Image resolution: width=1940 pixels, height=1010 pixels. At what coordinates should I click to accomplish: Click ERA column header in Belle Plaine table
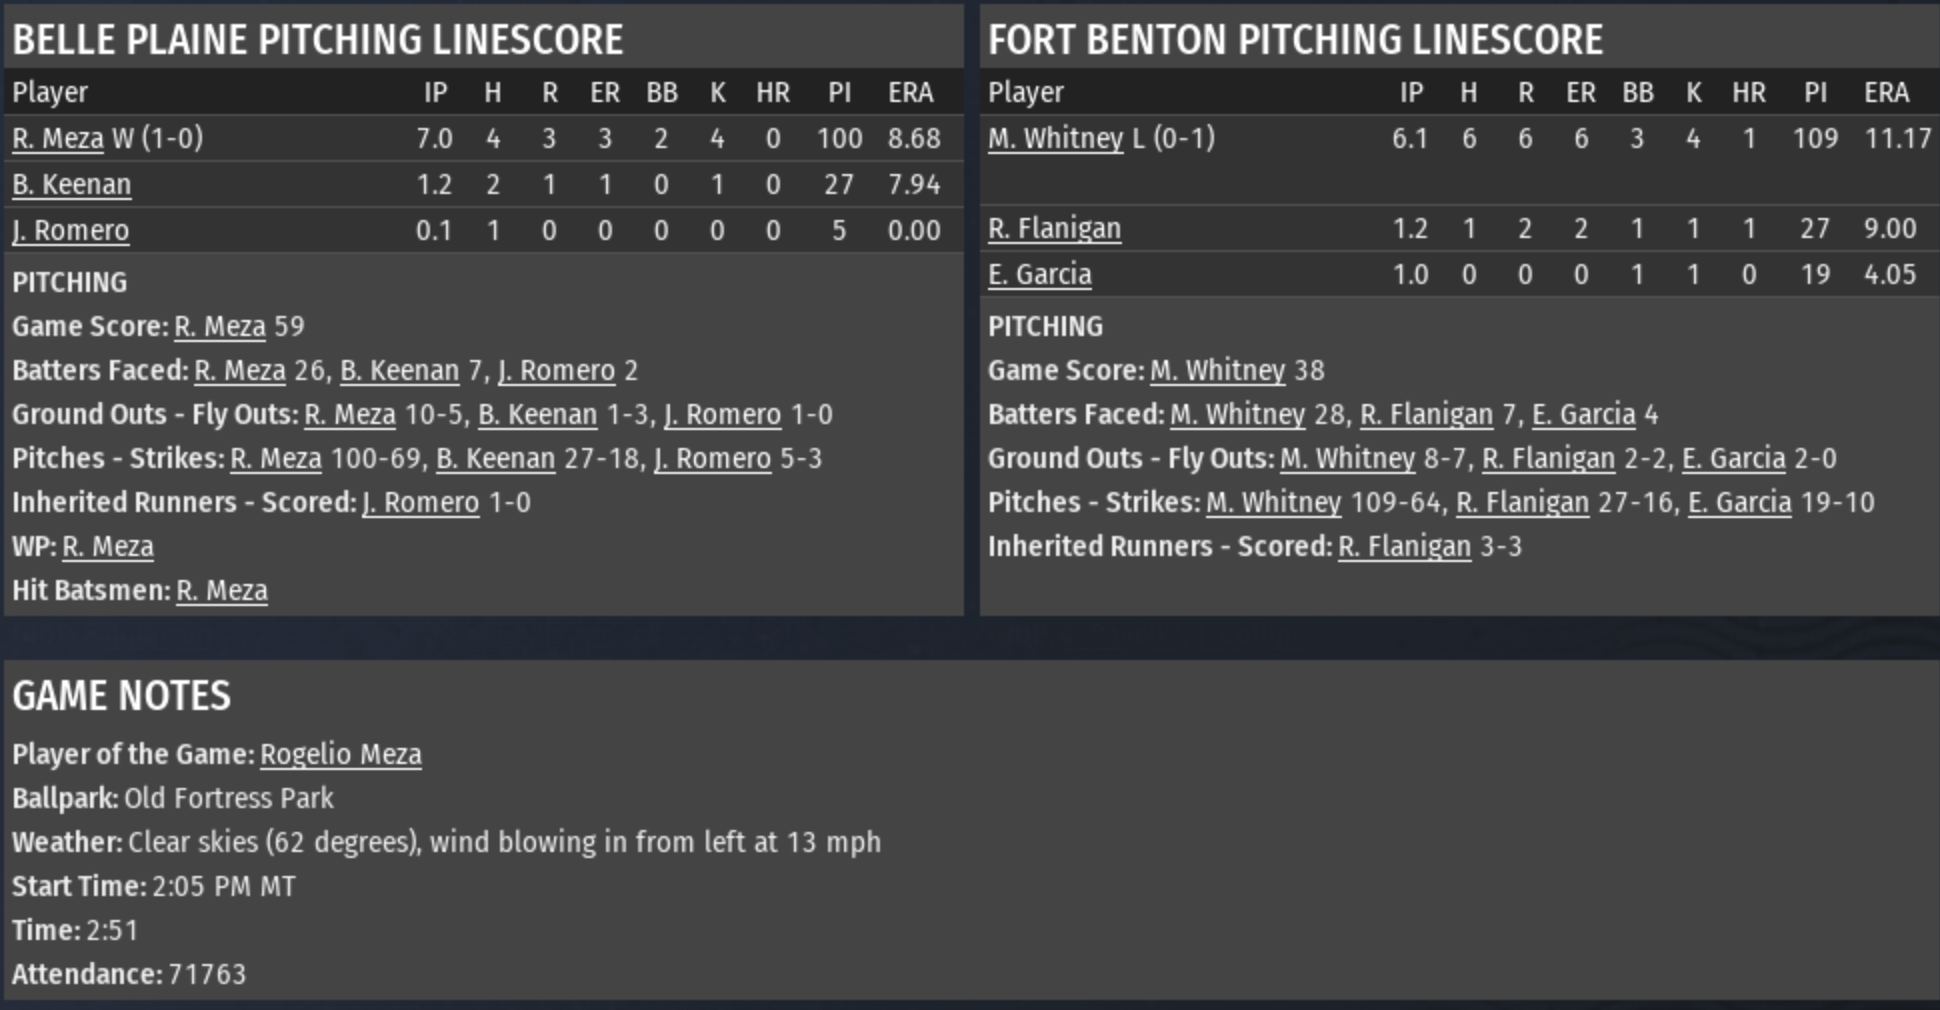coord(910,92)
